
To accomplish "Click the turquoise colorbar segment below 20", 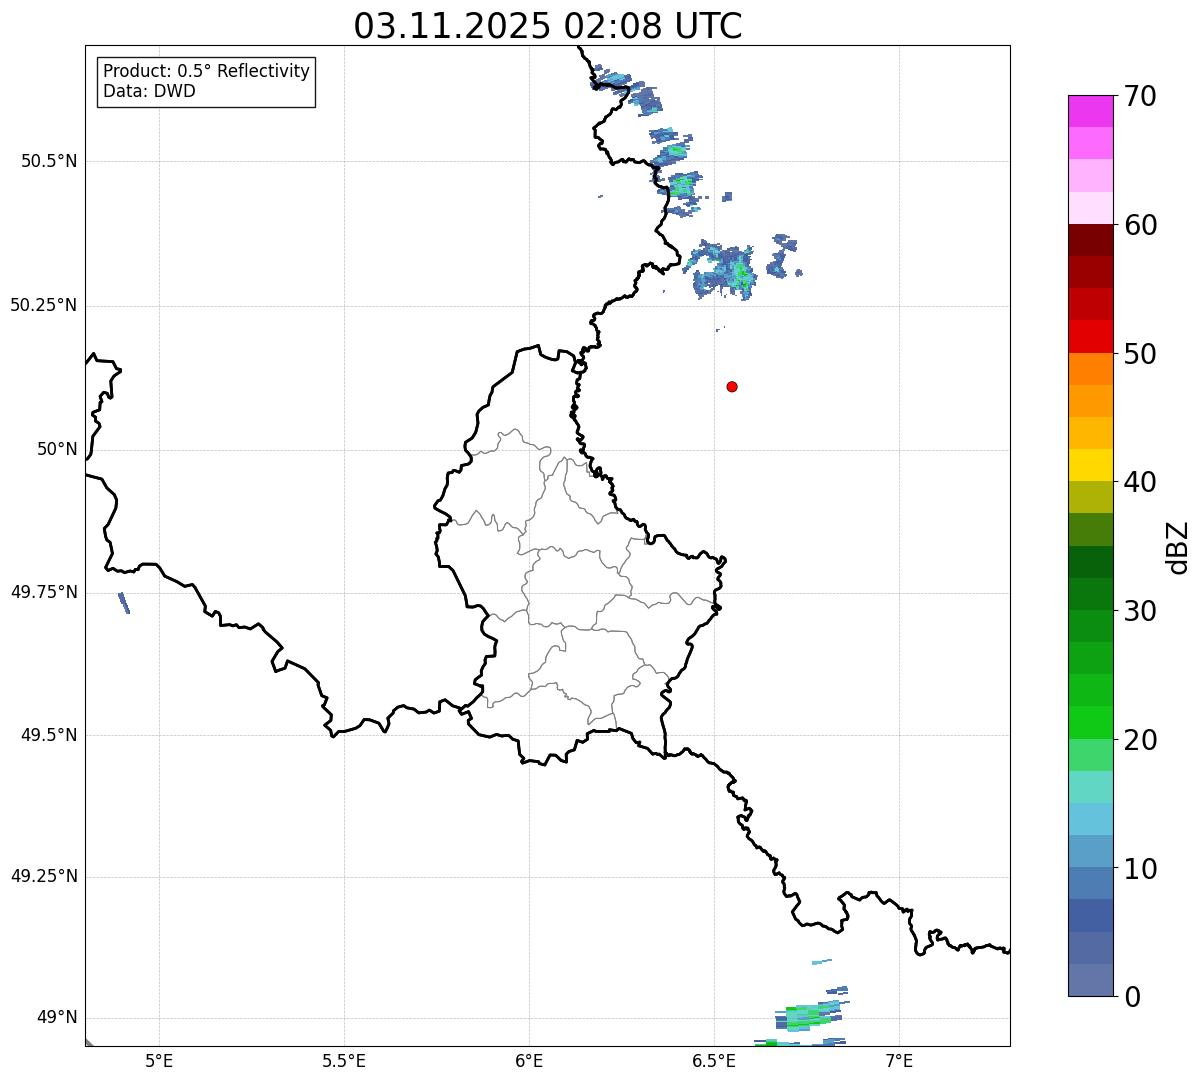I will (x=1091, y=787).
